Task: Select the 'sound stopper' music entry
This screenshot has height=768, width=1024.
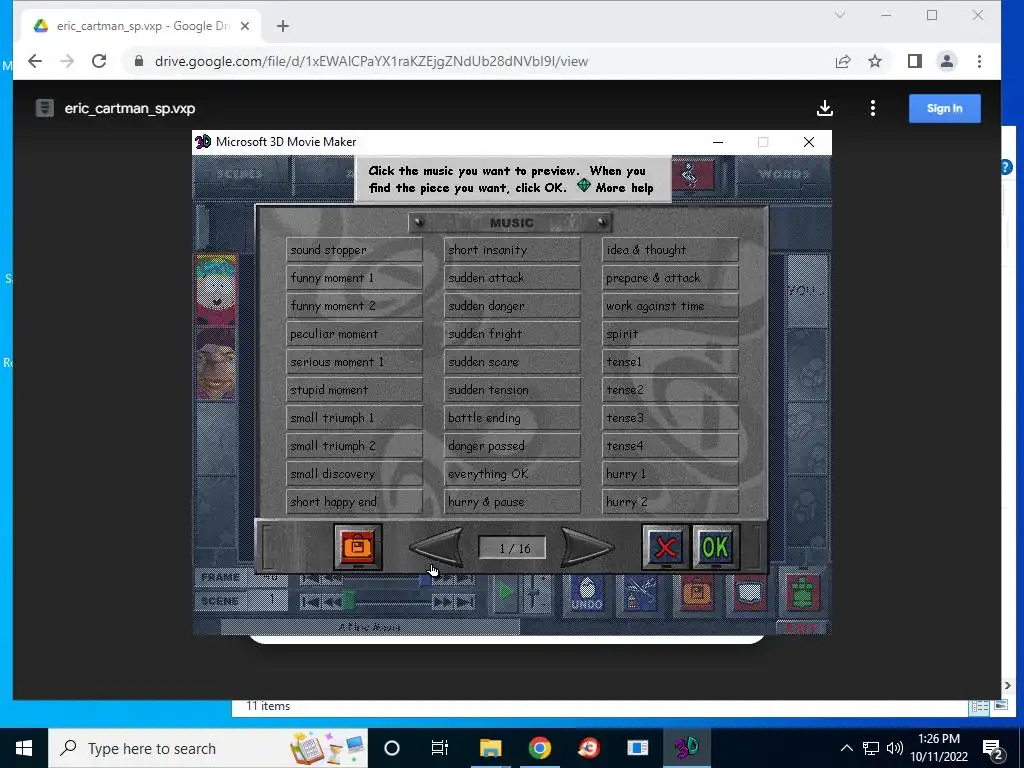Action: 354,250
